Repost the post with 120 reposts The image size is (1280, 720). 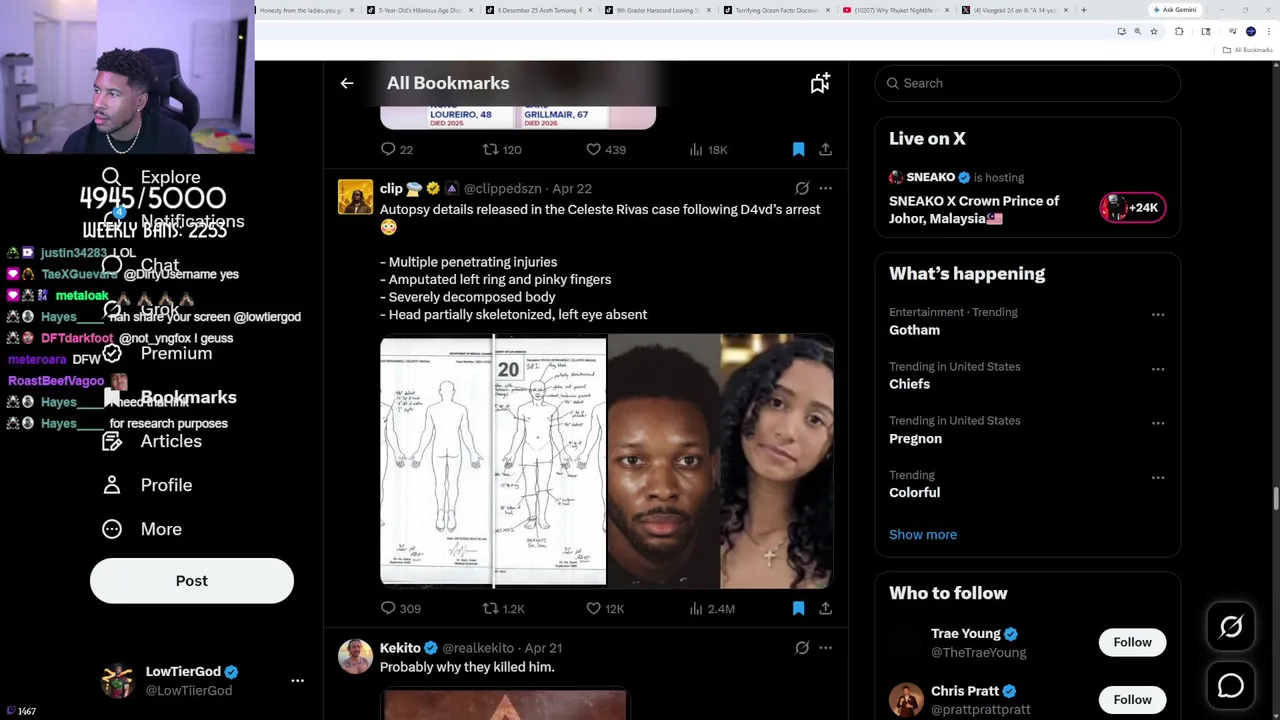click(x=490, y=149)
